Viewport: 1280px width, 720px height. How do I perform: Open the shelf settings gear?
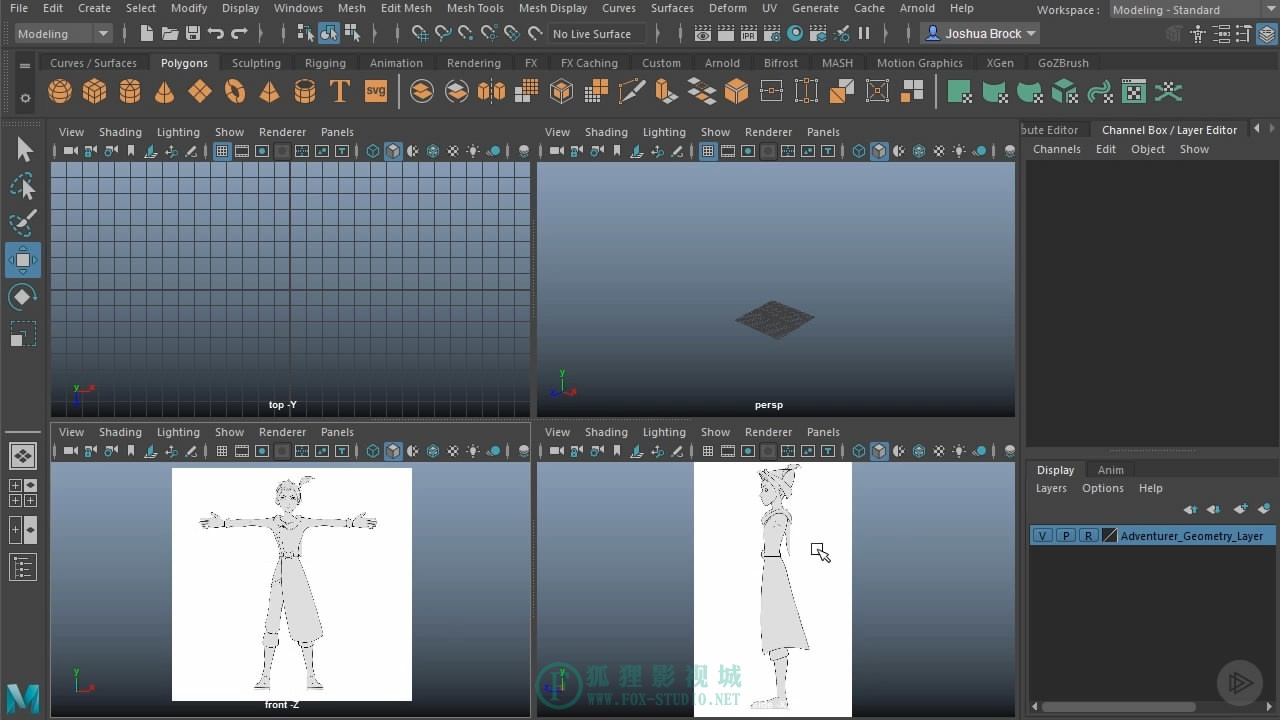[x=25, y=98]
